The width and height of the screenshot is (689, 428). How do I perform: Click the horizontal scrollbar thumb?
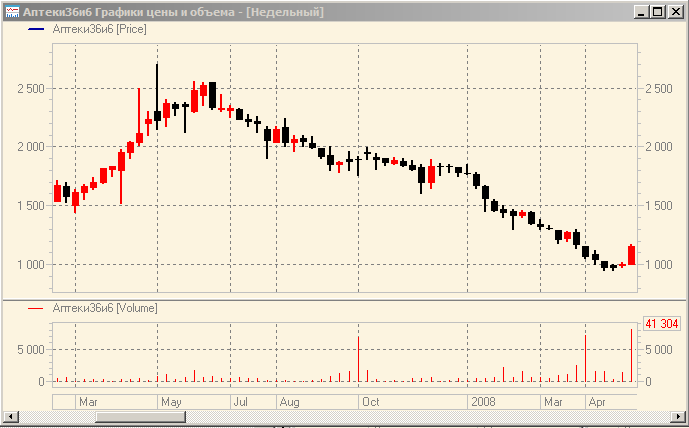tap(140, 416)
